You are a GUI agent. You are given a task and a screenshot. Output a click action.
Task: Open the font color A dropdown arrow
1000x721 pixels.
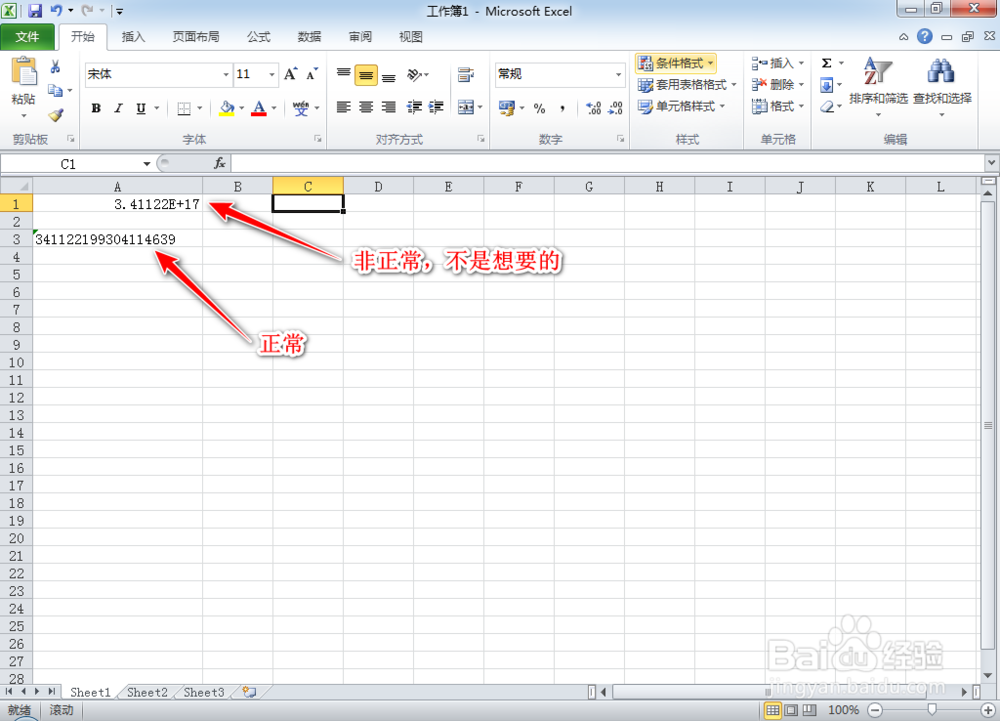pyautogui.click(x=272, y=108)
